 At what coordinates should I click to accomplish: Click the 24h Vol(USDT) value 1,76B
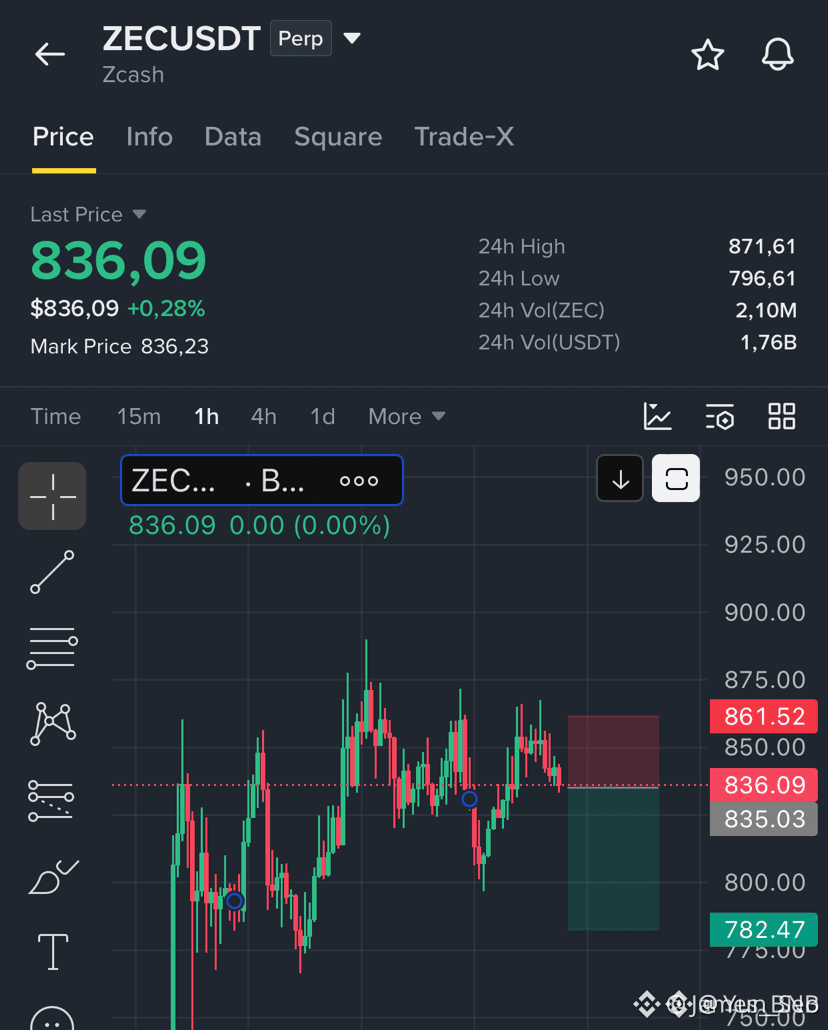point(768,342)
